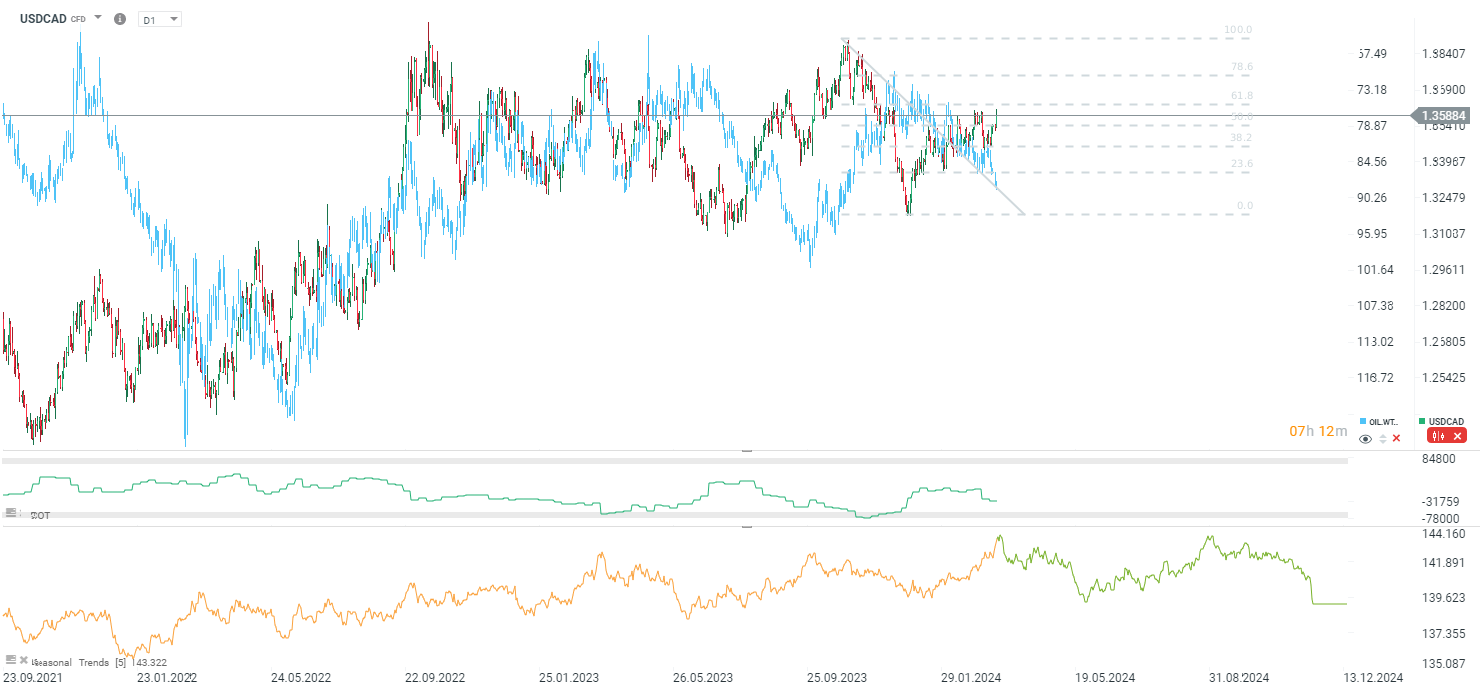This screenshot has width=1482, height=694.
Task: Change USDCAD chart type via candlestick icon
Action: [1439, 436]
